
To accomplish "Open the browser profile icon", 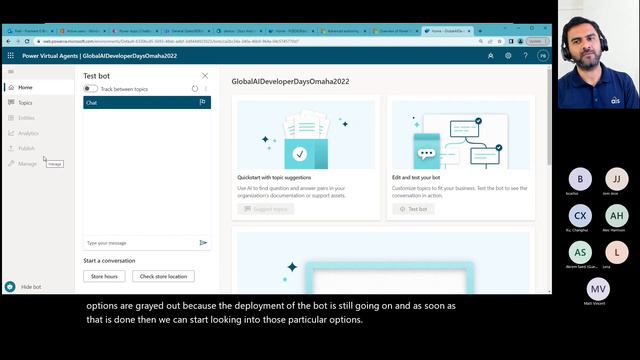I will [x=520, y=41].
